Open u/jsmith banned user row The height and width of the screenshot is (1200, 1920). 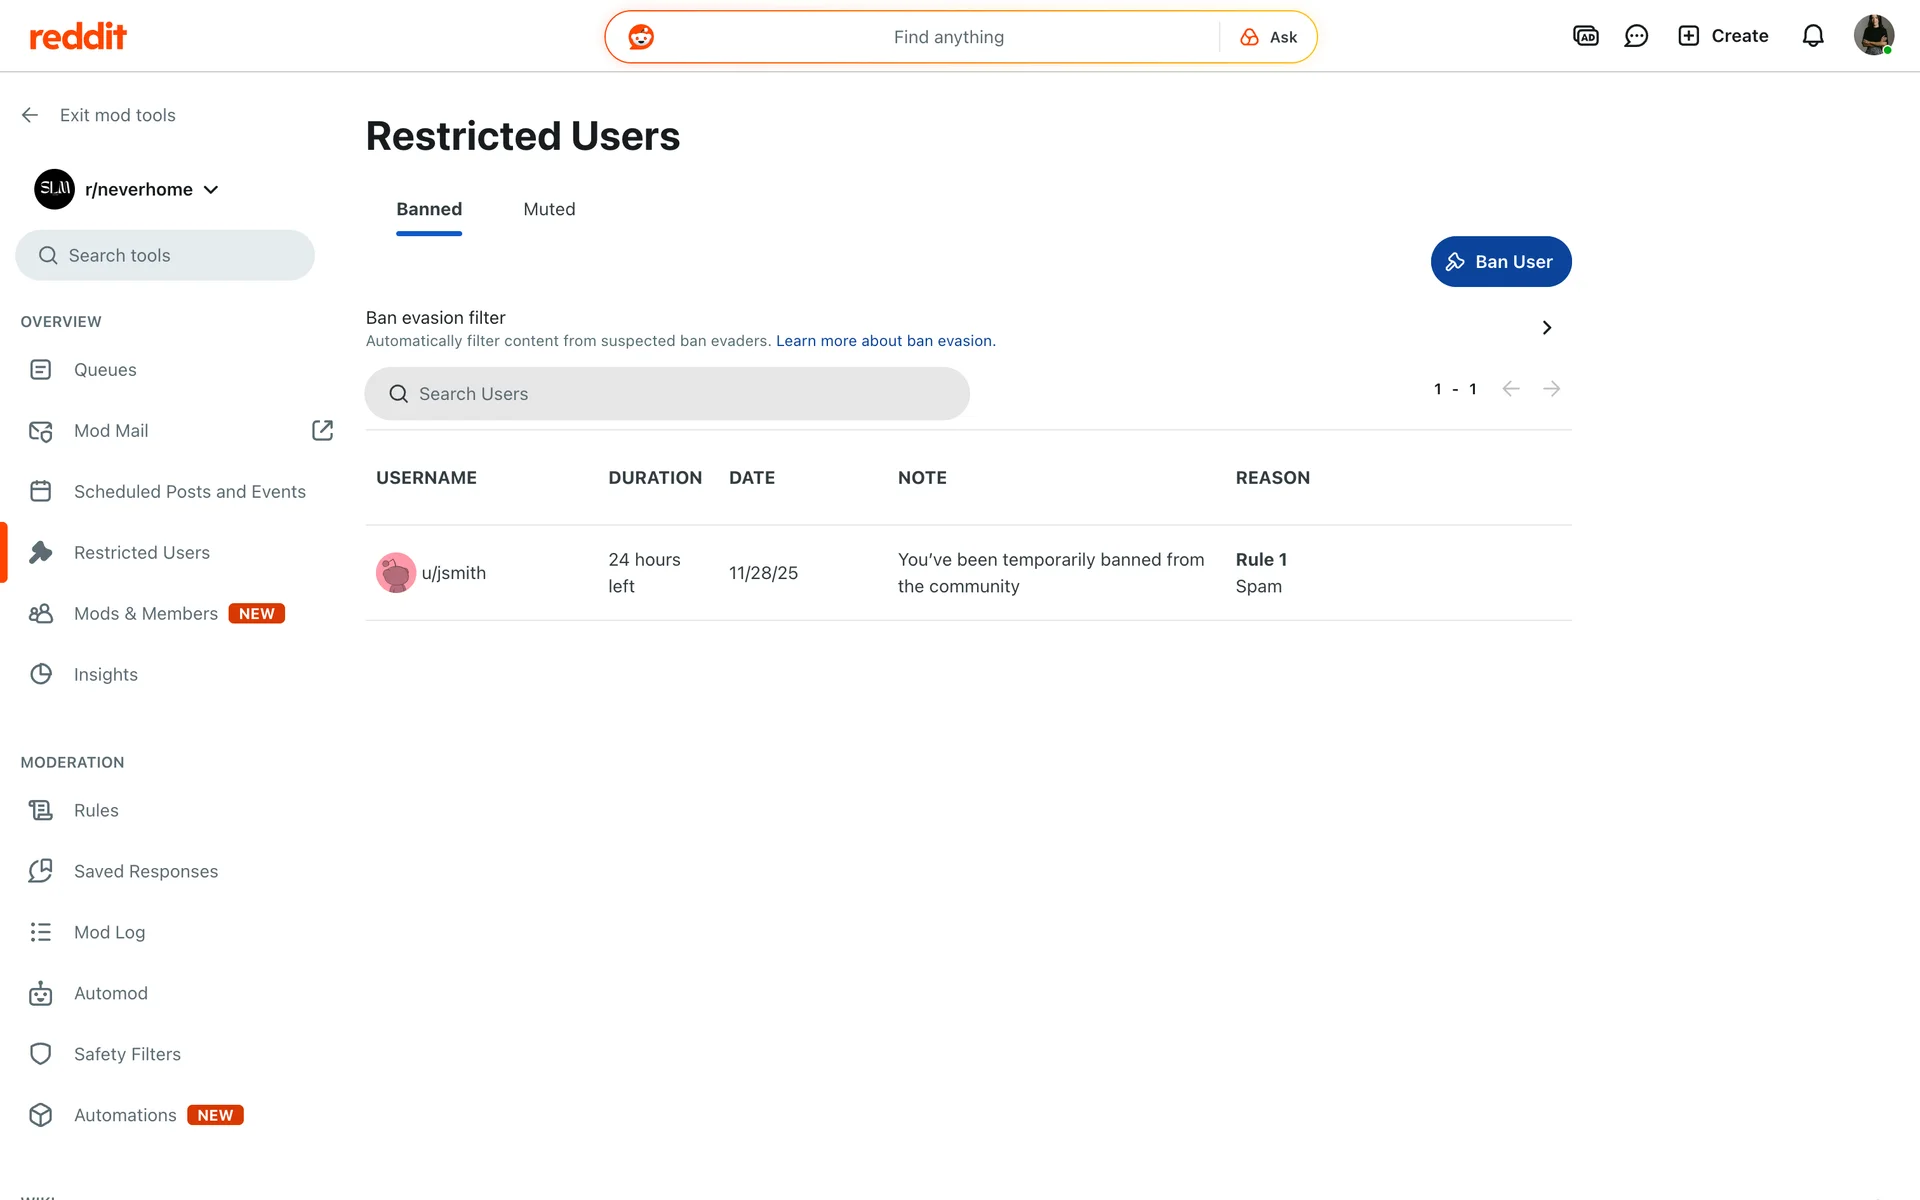(453, 573)
